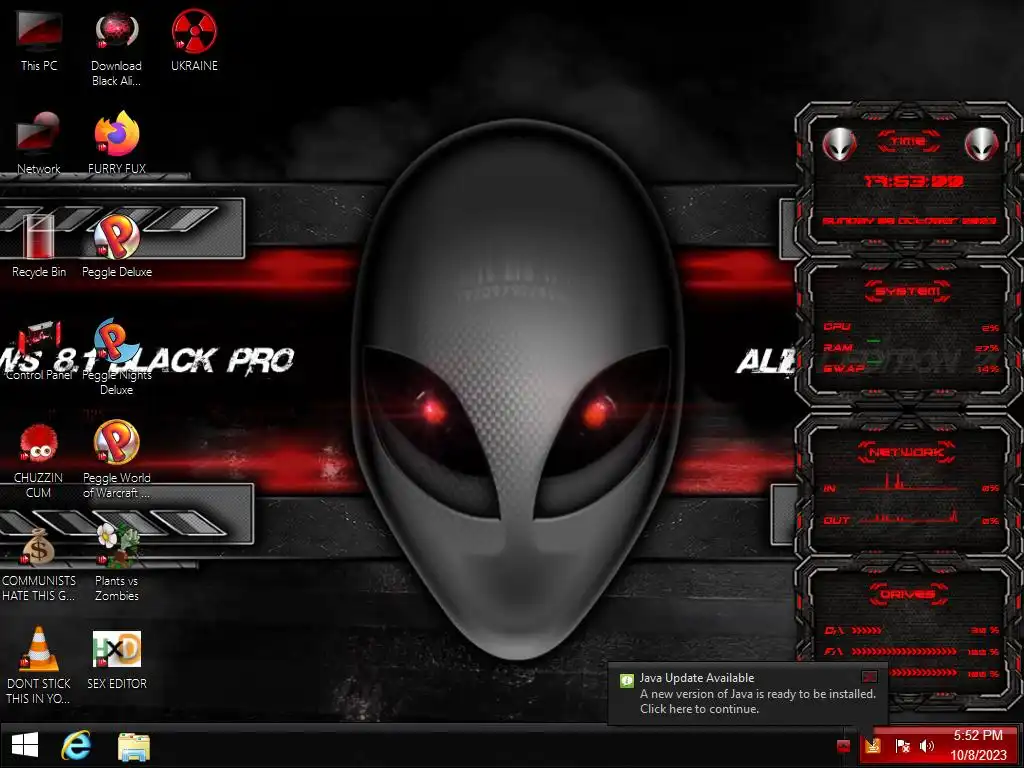
Task: Click the 10/8/2023 date in taskbar
Action: point(978,755)
